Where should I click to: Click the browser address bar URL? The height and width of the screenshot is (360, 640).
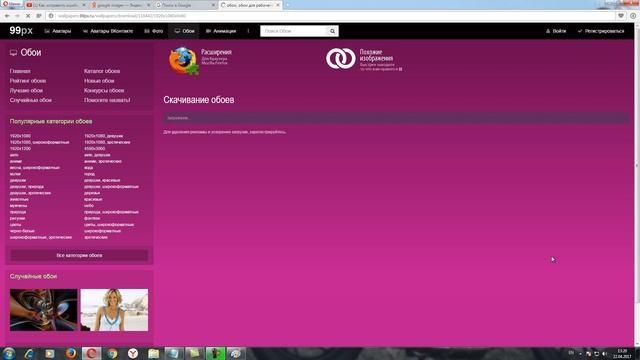[x=122, y=16]
